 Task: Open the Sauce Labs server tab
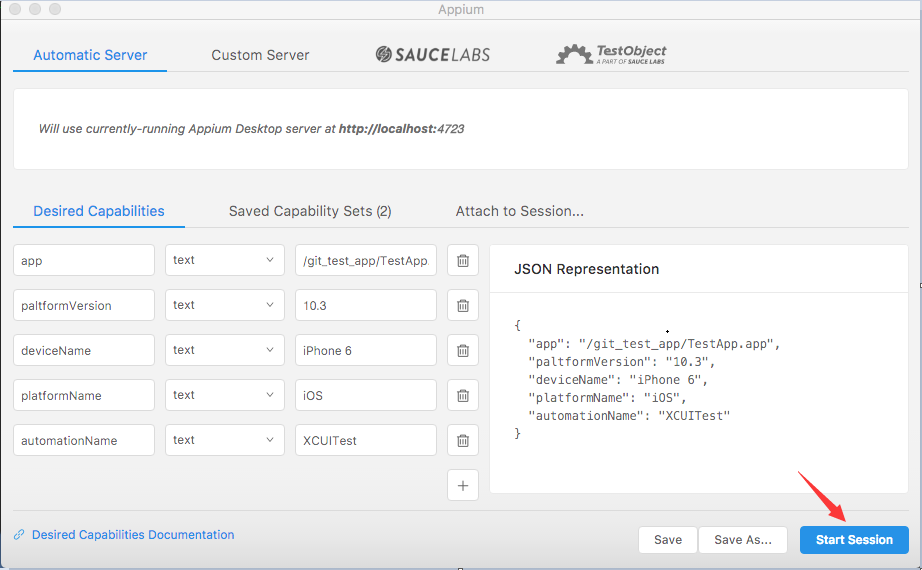click(x=432, y=54)
